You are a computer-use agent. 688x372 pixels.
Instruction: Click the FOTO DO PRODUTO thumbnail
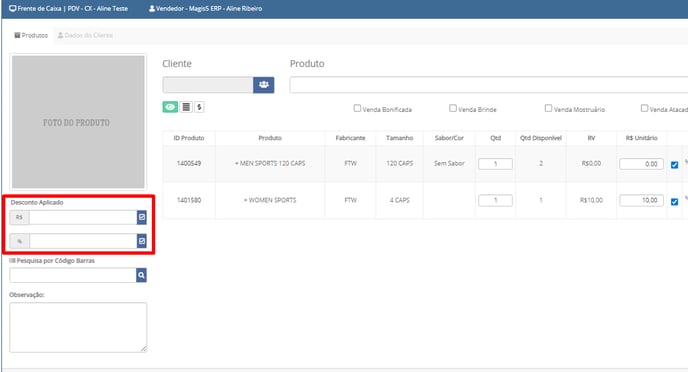coord(78,122)
